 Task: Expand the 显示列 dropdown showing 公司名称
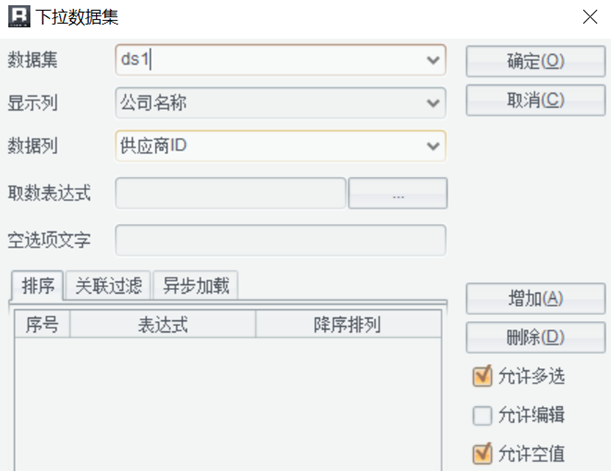coord(433,103)
